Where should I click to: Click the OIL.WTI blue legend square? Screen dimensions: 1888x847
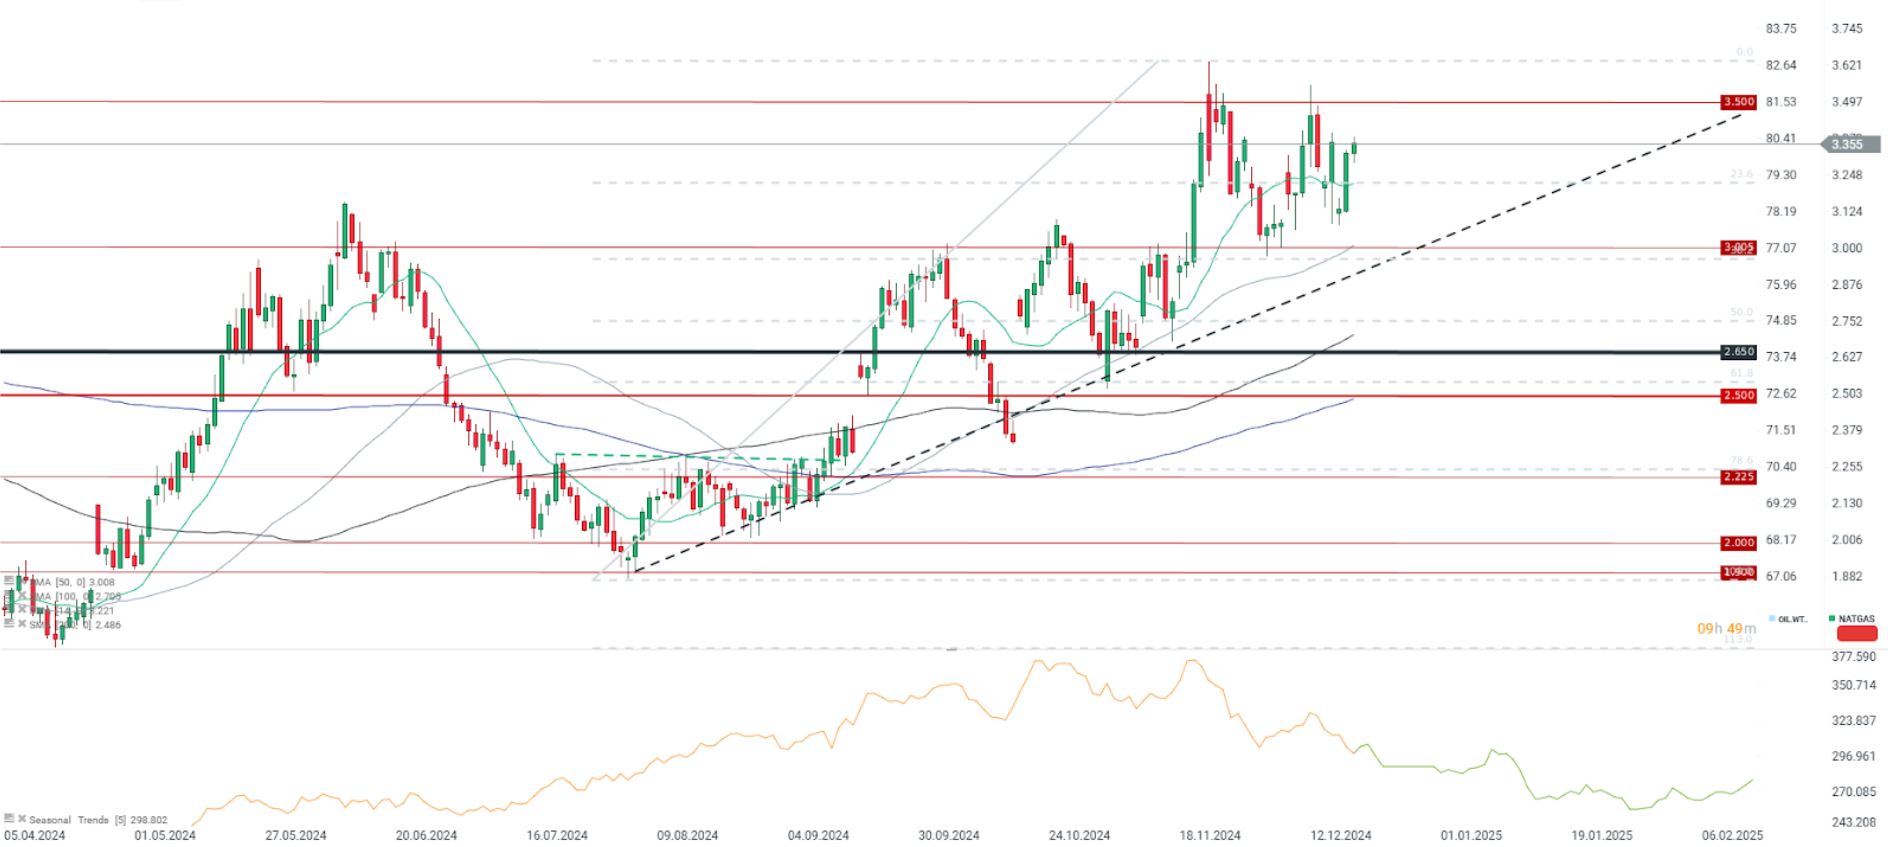pos(1772,619)
